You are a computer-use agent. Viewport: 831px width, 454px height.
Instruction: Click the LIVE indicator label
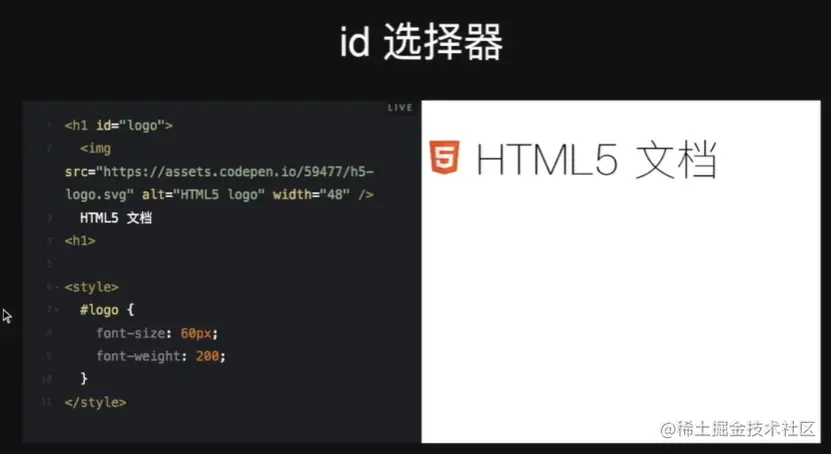(x=400, y=108)
